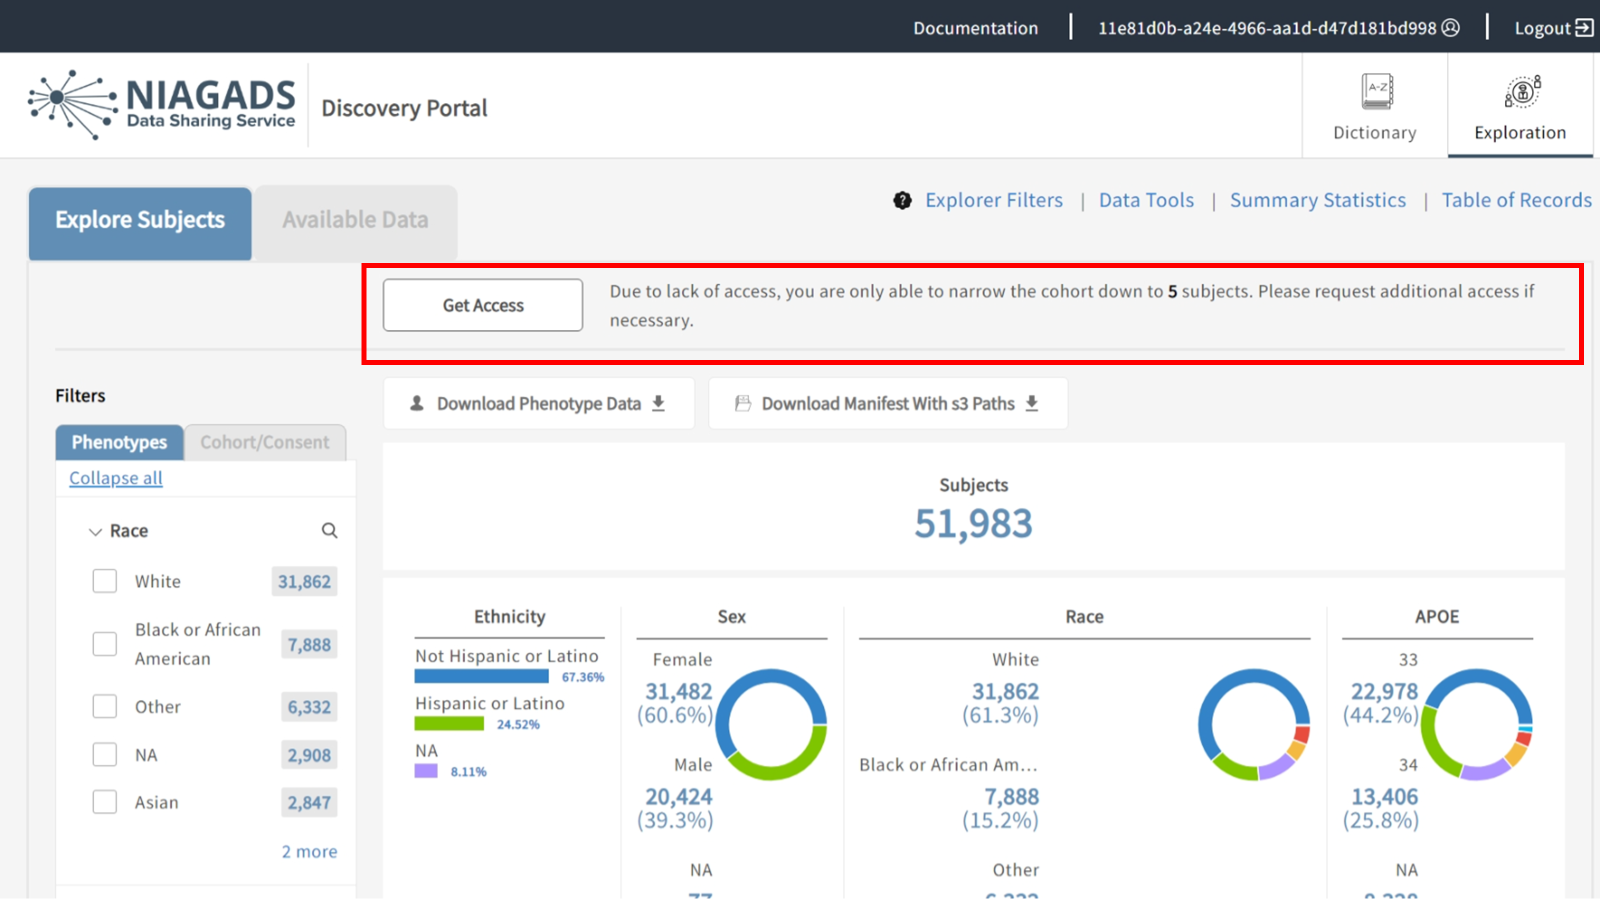Click the NIAGADS logo
Viewport: 1600px width, 900px height.
click(x=162, y=106)
